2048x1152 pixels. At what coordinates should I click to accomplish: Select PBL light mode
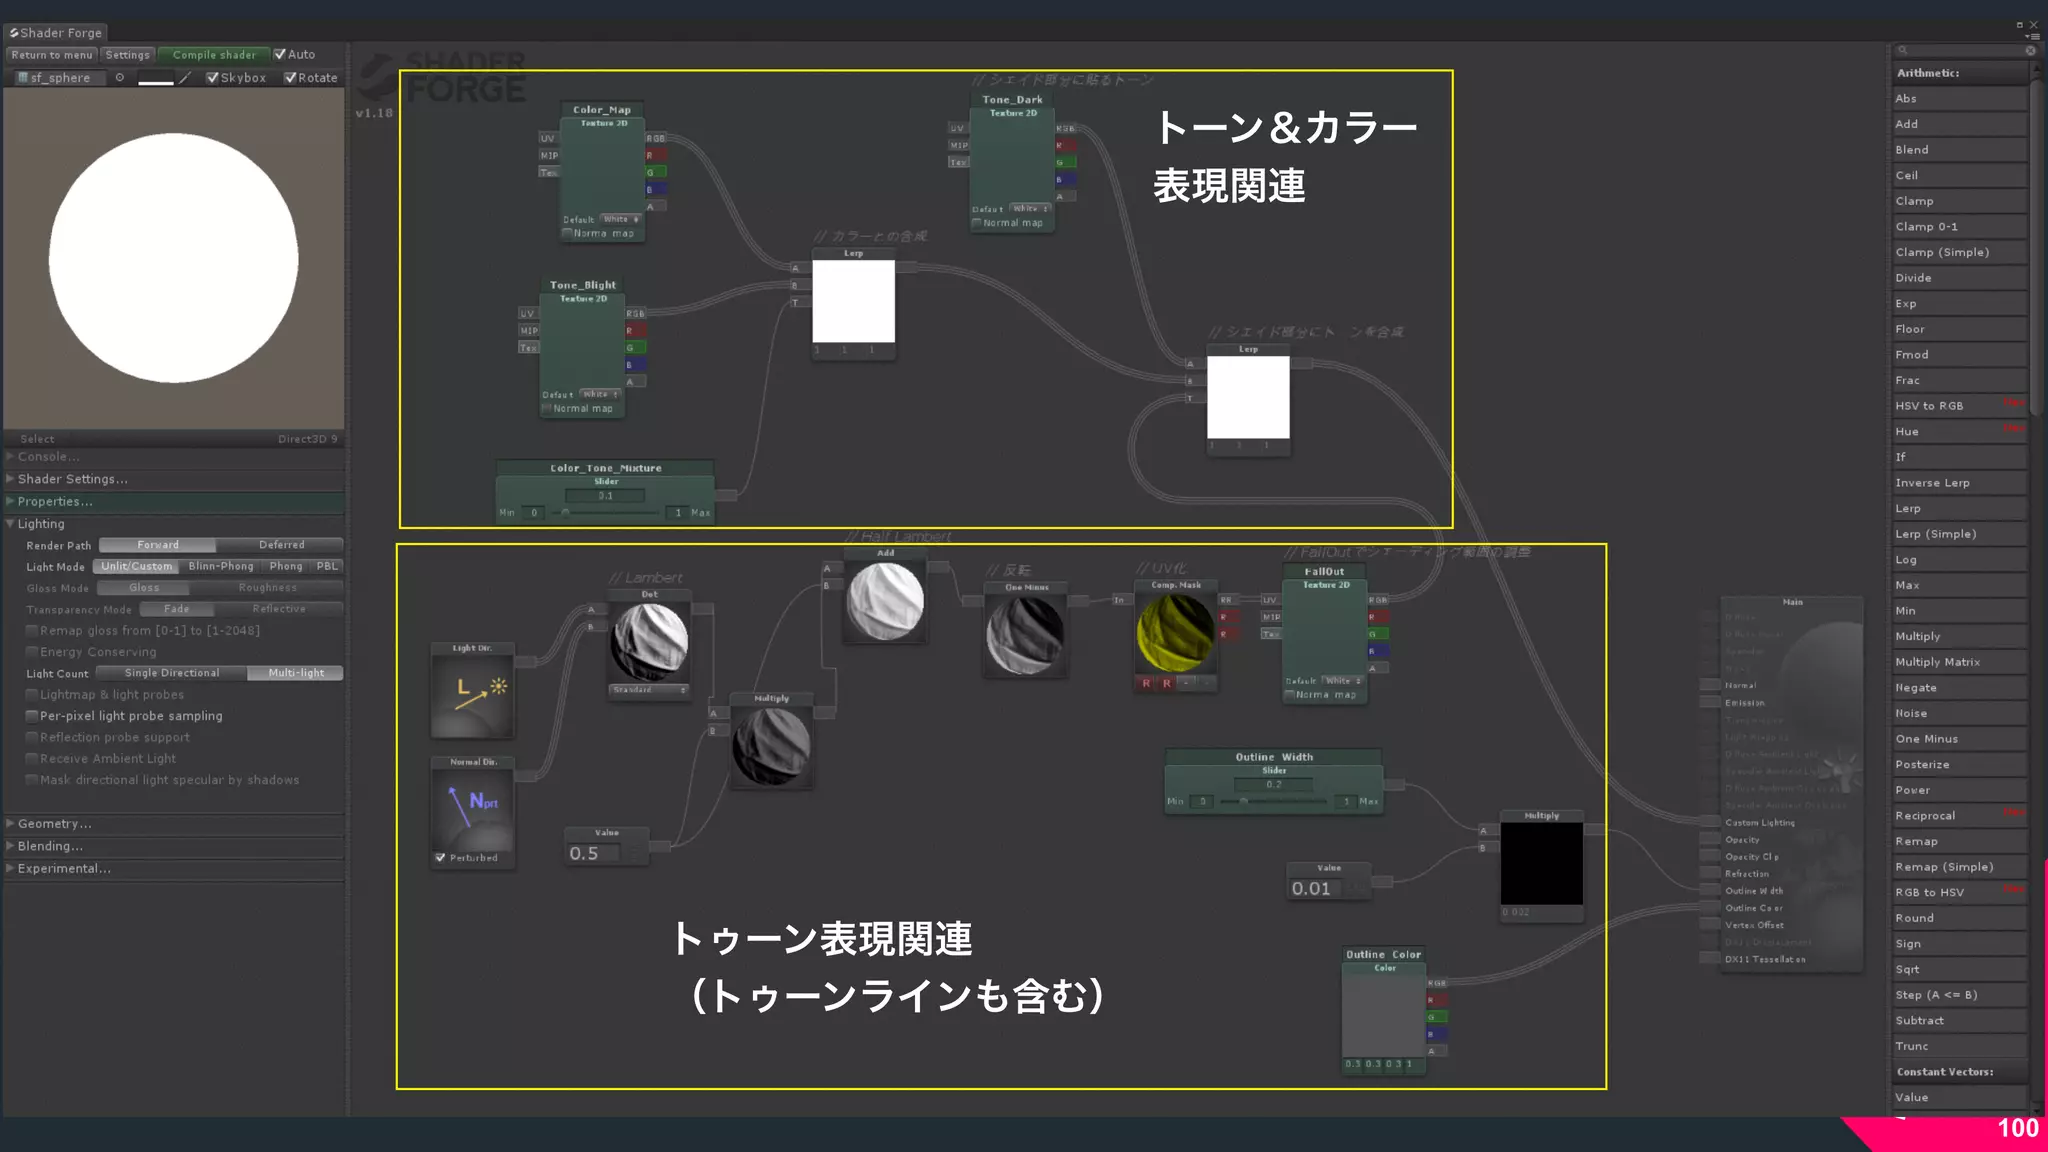[x=327, y=566]
